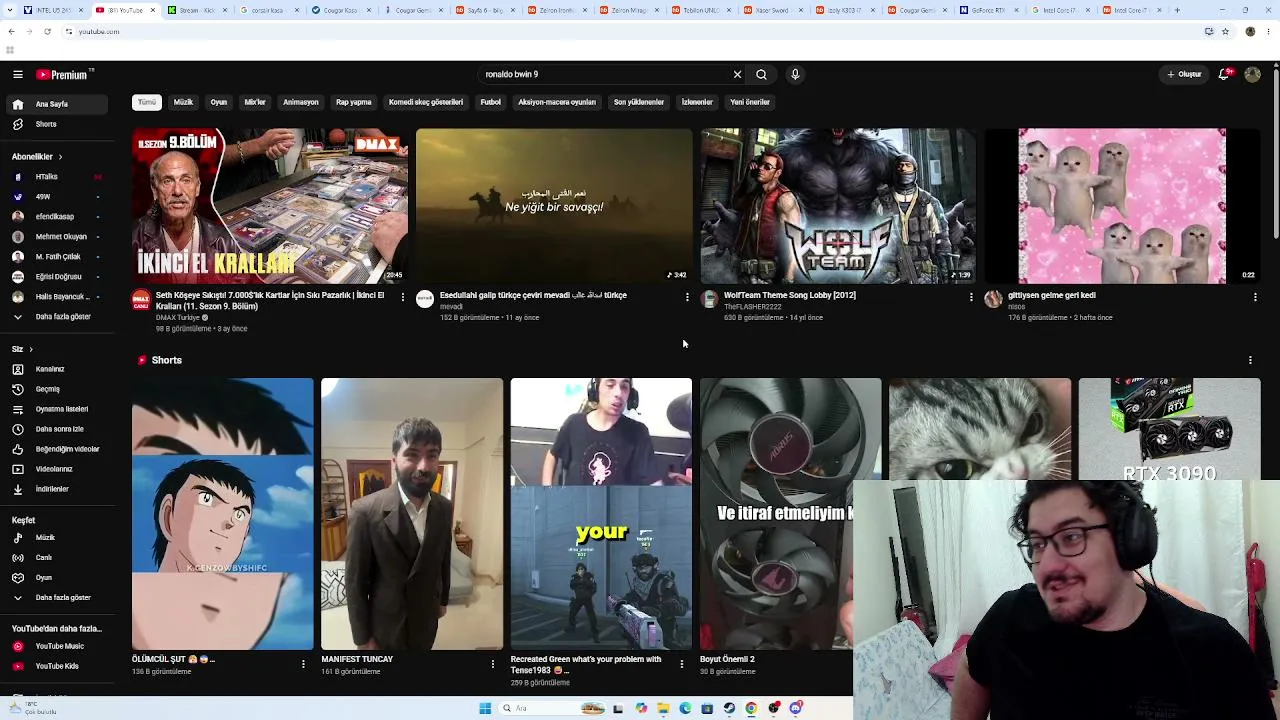
Task: Open the MANIFEST TUNCAY short thumbnail
Action: point(412,514)
